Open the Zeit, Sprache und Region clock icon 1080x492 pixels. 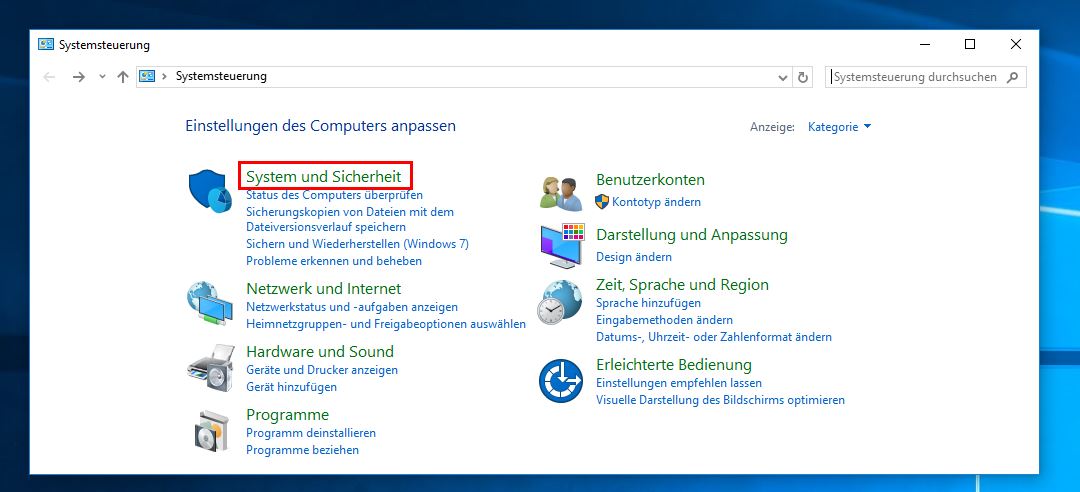click(x=560, y=303)
